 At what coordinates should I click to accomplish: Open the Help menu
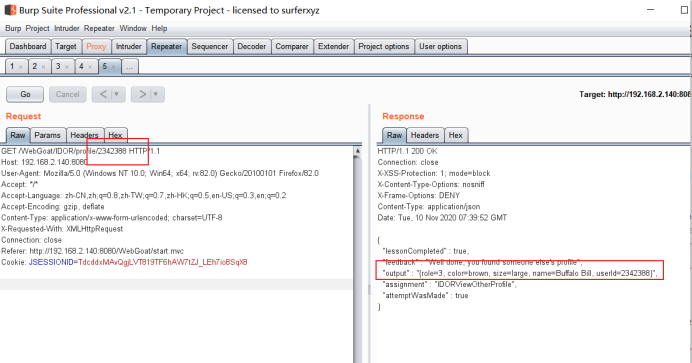pyautogui.click(x=159, y=28)
